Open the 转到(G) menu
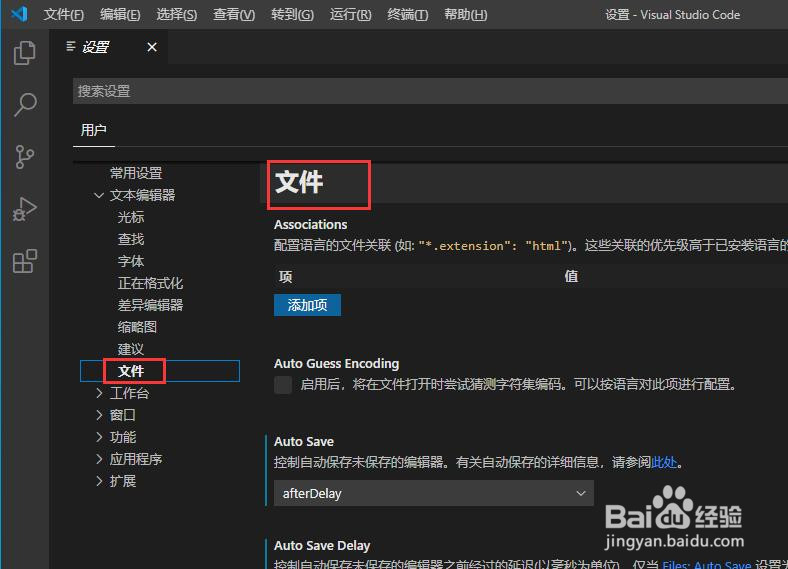 pyautogui.click(x=292, y=15)
